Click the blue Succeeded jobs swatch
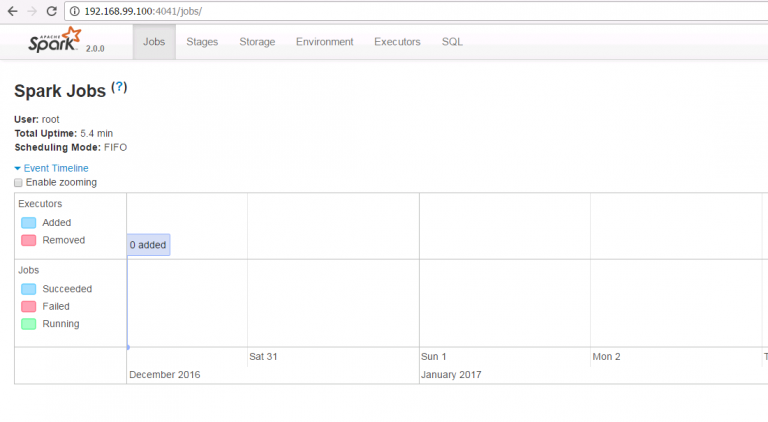This screenshot has width=768, height=422. tap(28, 289)
